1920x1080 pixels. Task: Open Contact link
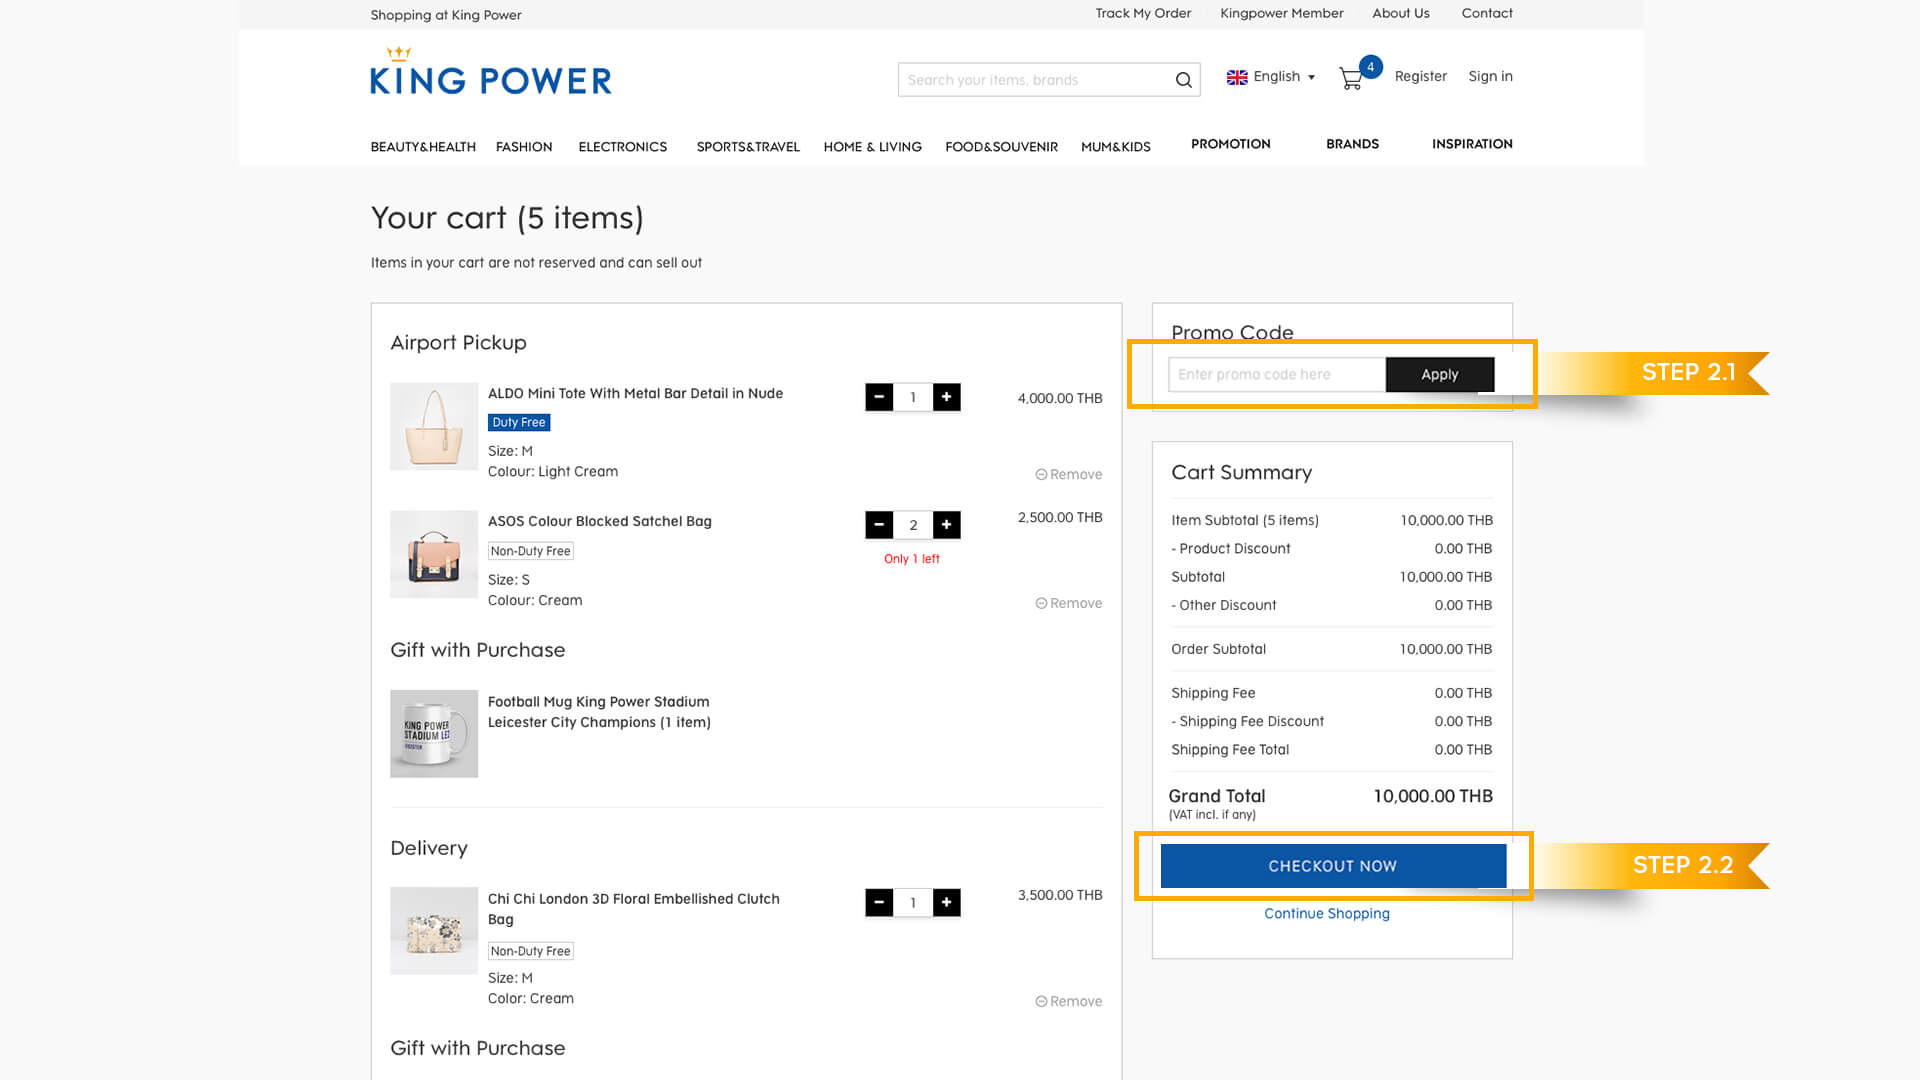pyautogui.click(x=1487, y=14)
